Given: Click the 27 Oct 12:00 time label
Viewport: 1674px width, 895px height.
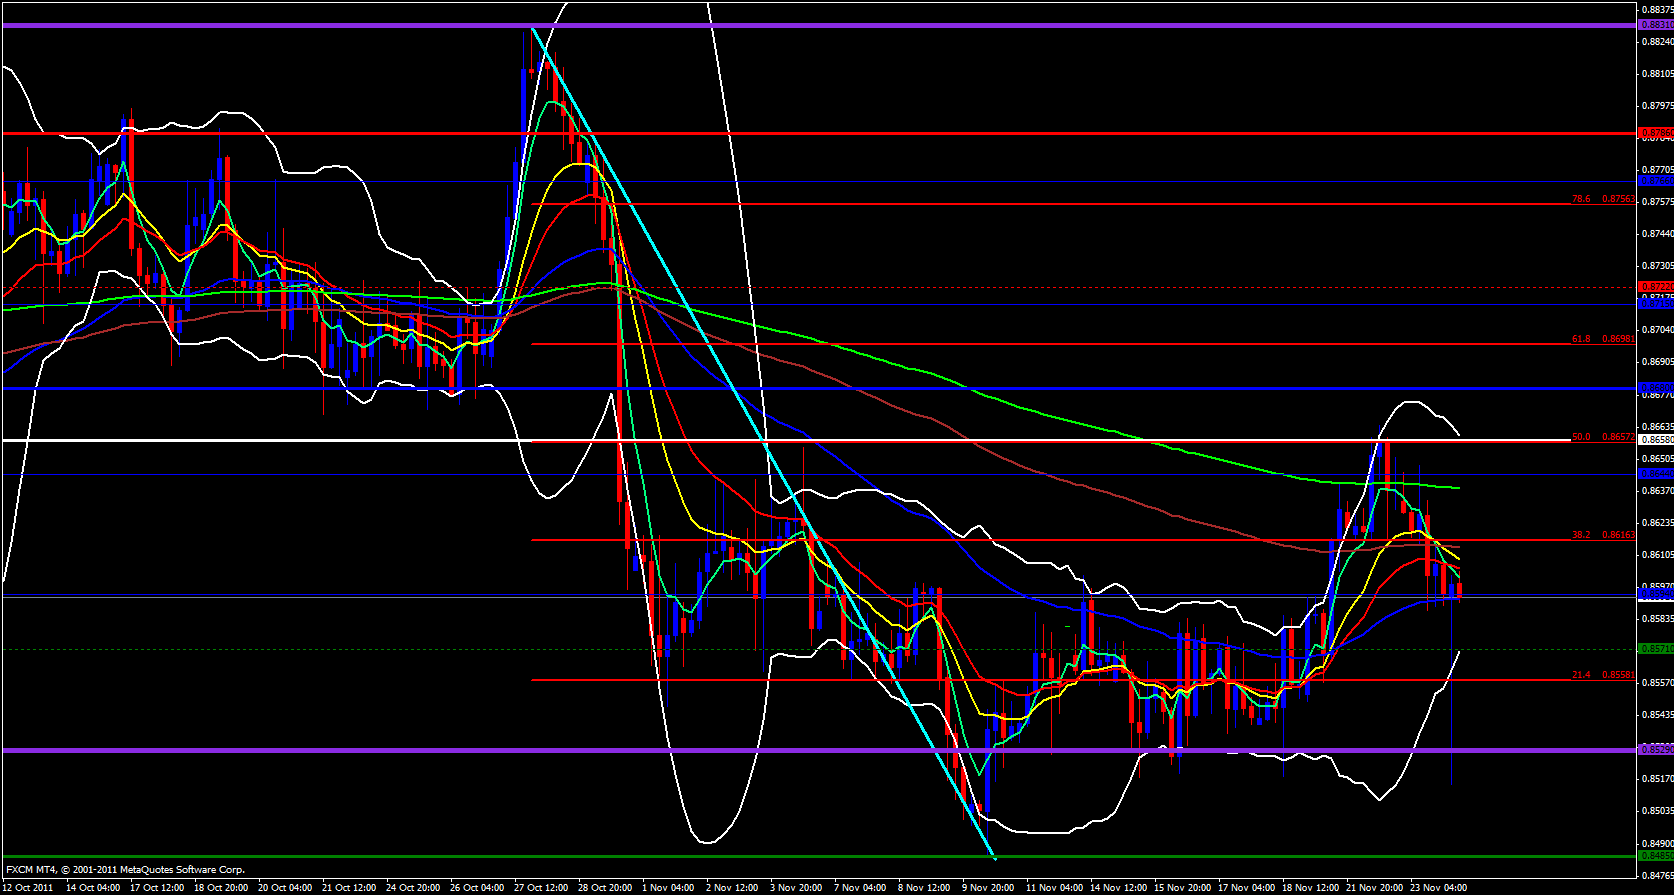Looking at the screenshot, I should (x=540, y=887).
